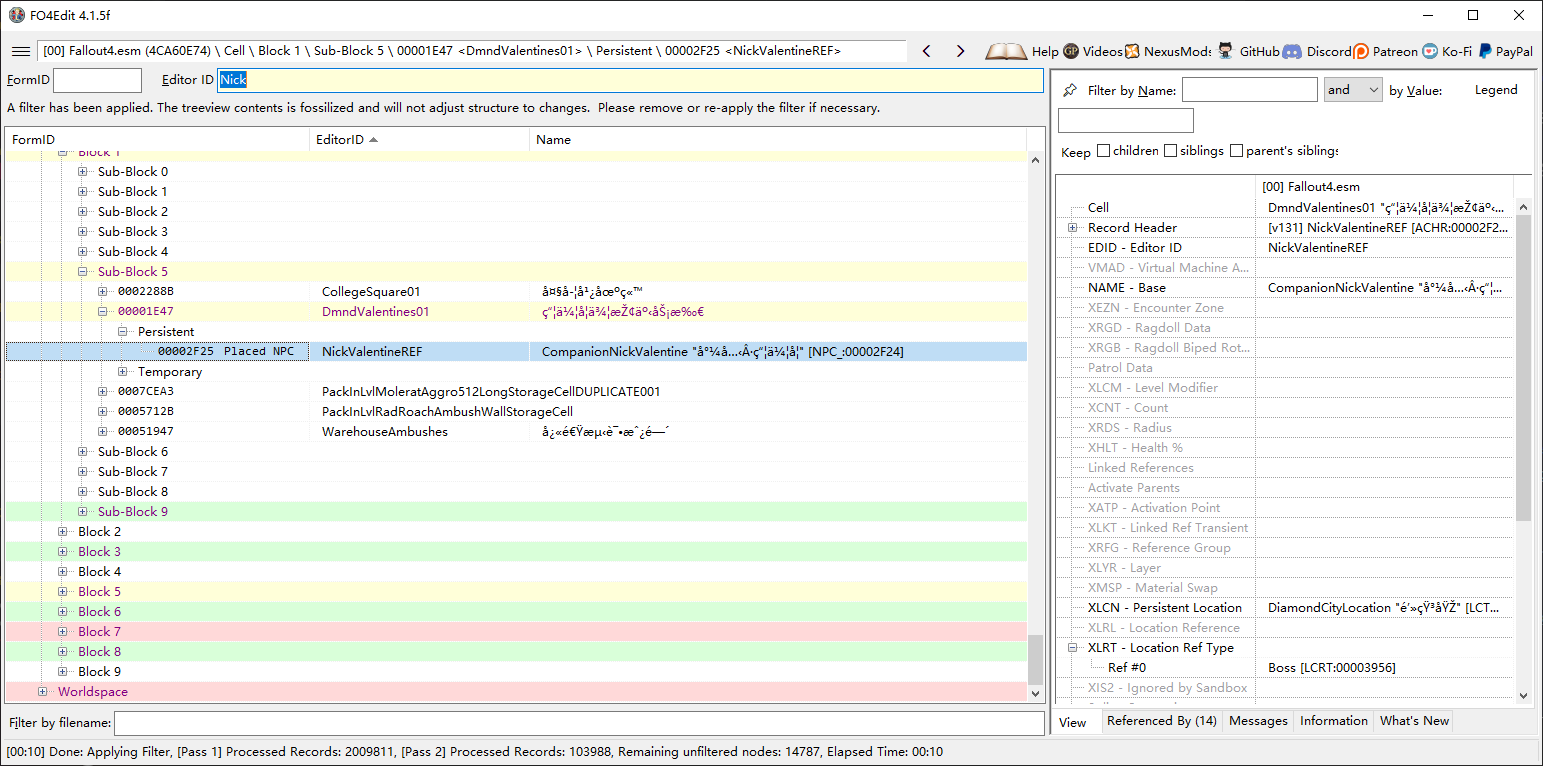The height and width of the screenshot is (766, 1543).
Task: Click the Linked References row
Action: (1284, 468)
